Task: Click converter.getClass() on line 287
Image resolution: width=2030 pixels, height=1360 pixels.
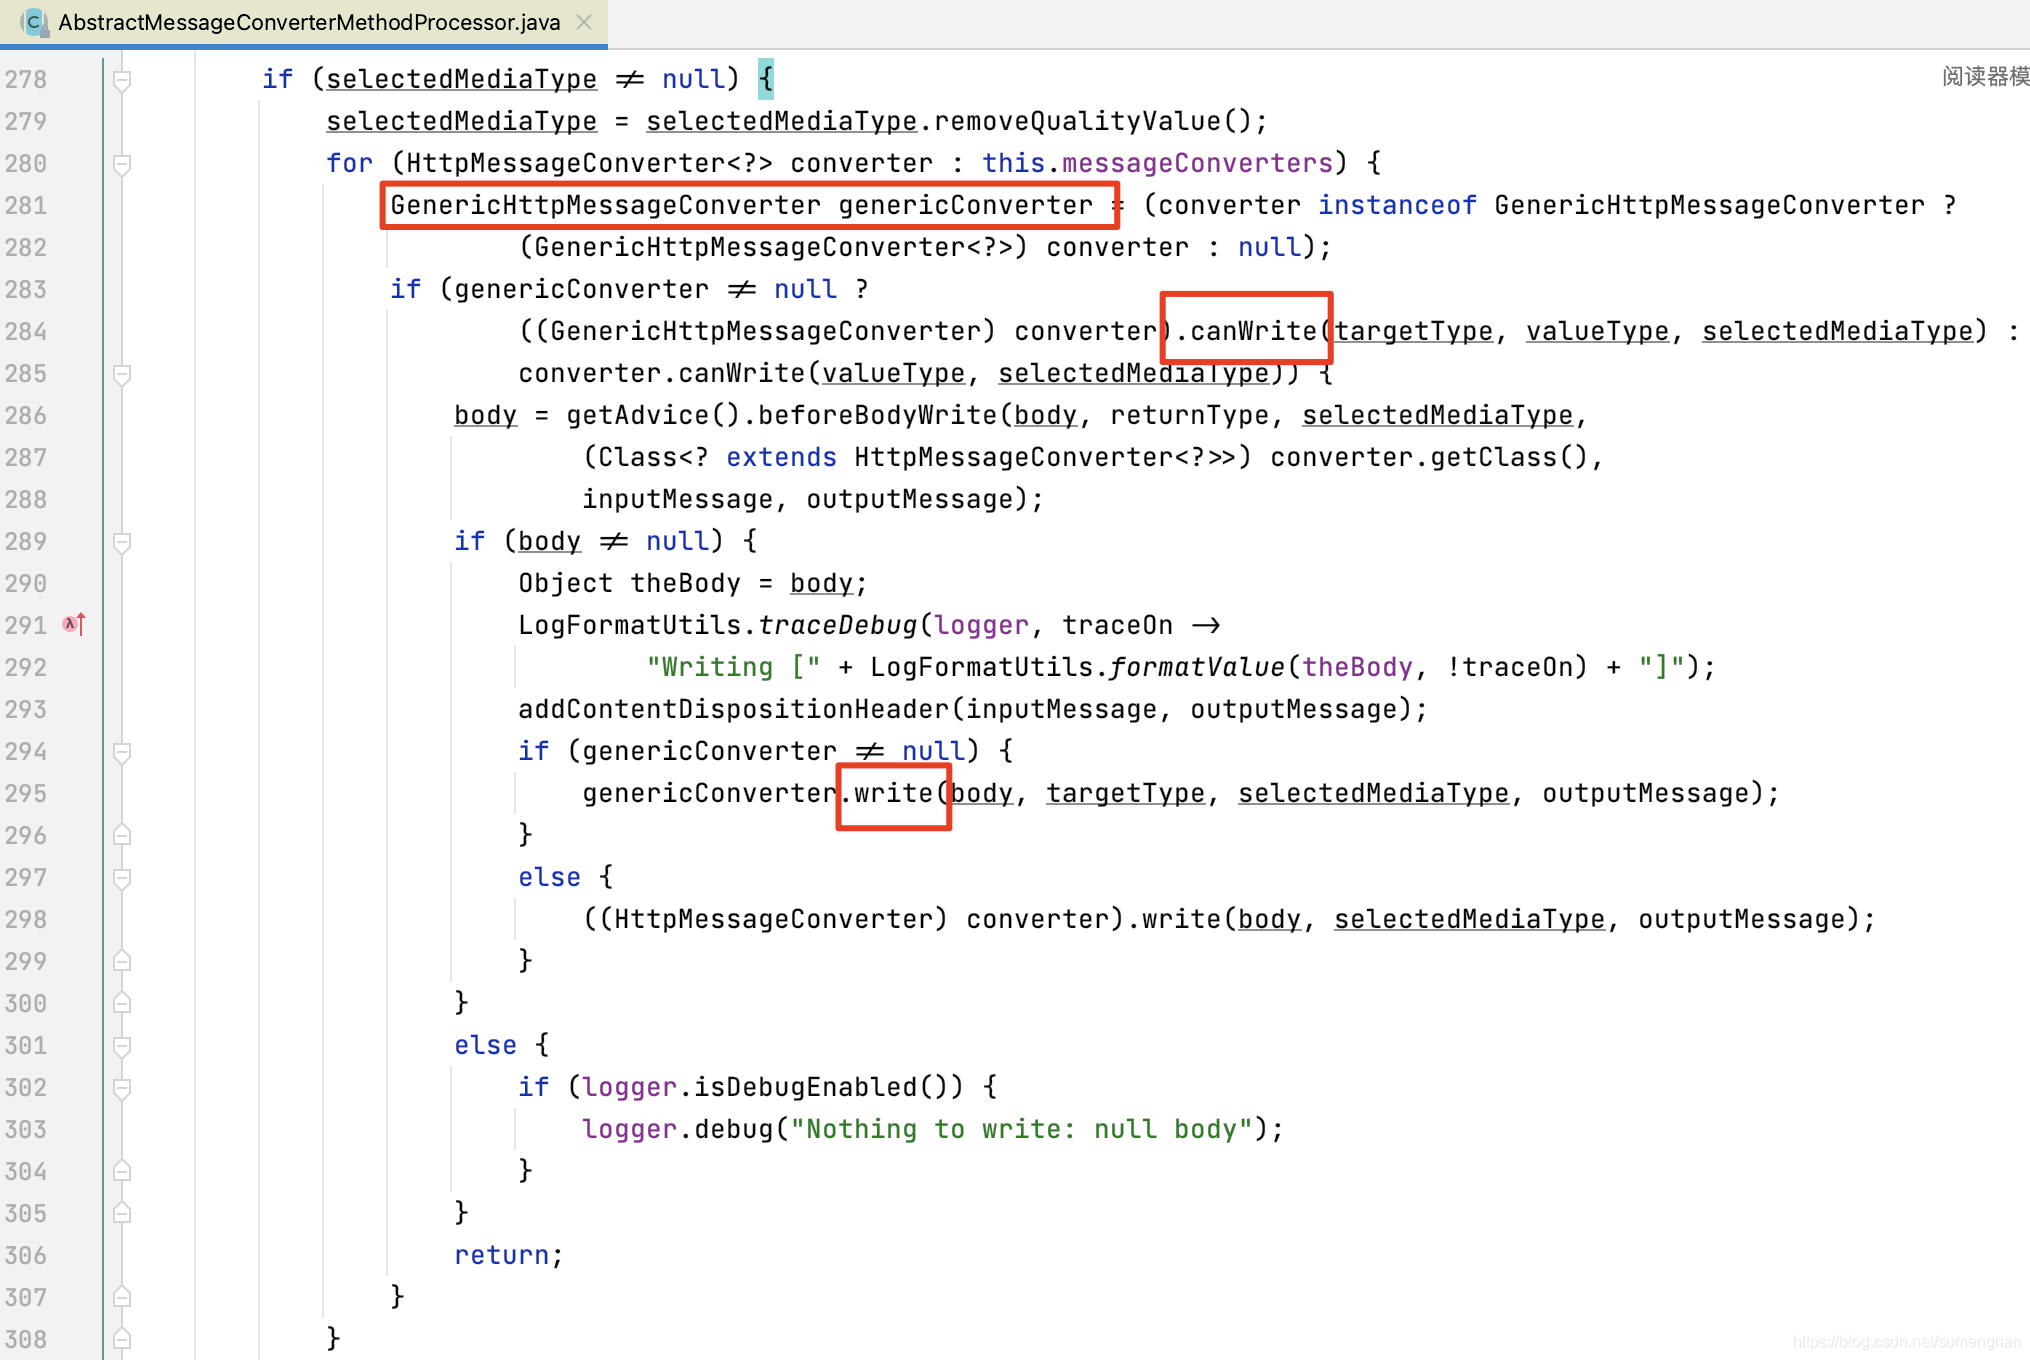Action: (x=1430, y=457)
